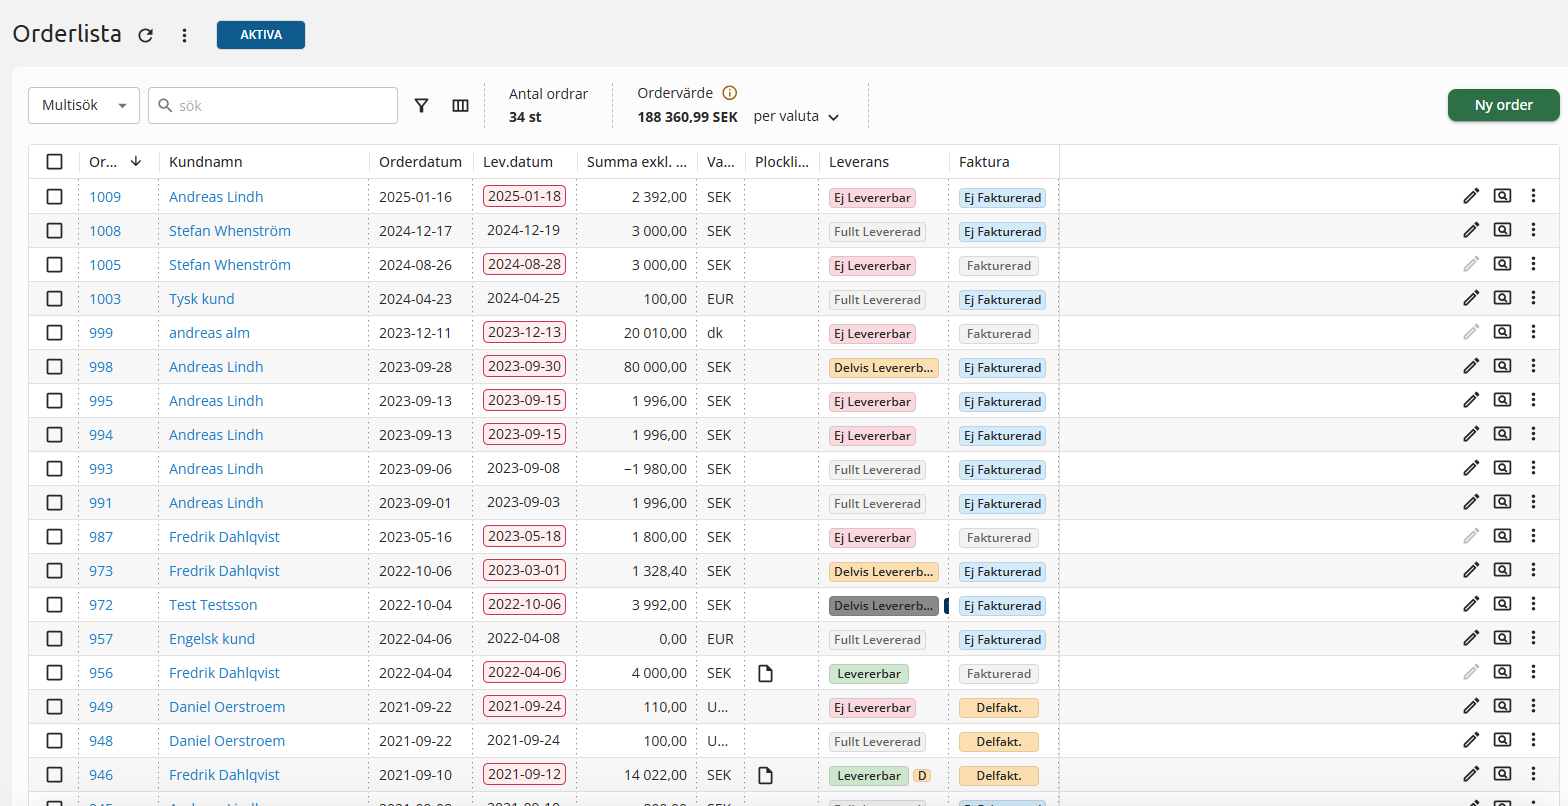Select the checkbox for order 1005

[54, 265]
